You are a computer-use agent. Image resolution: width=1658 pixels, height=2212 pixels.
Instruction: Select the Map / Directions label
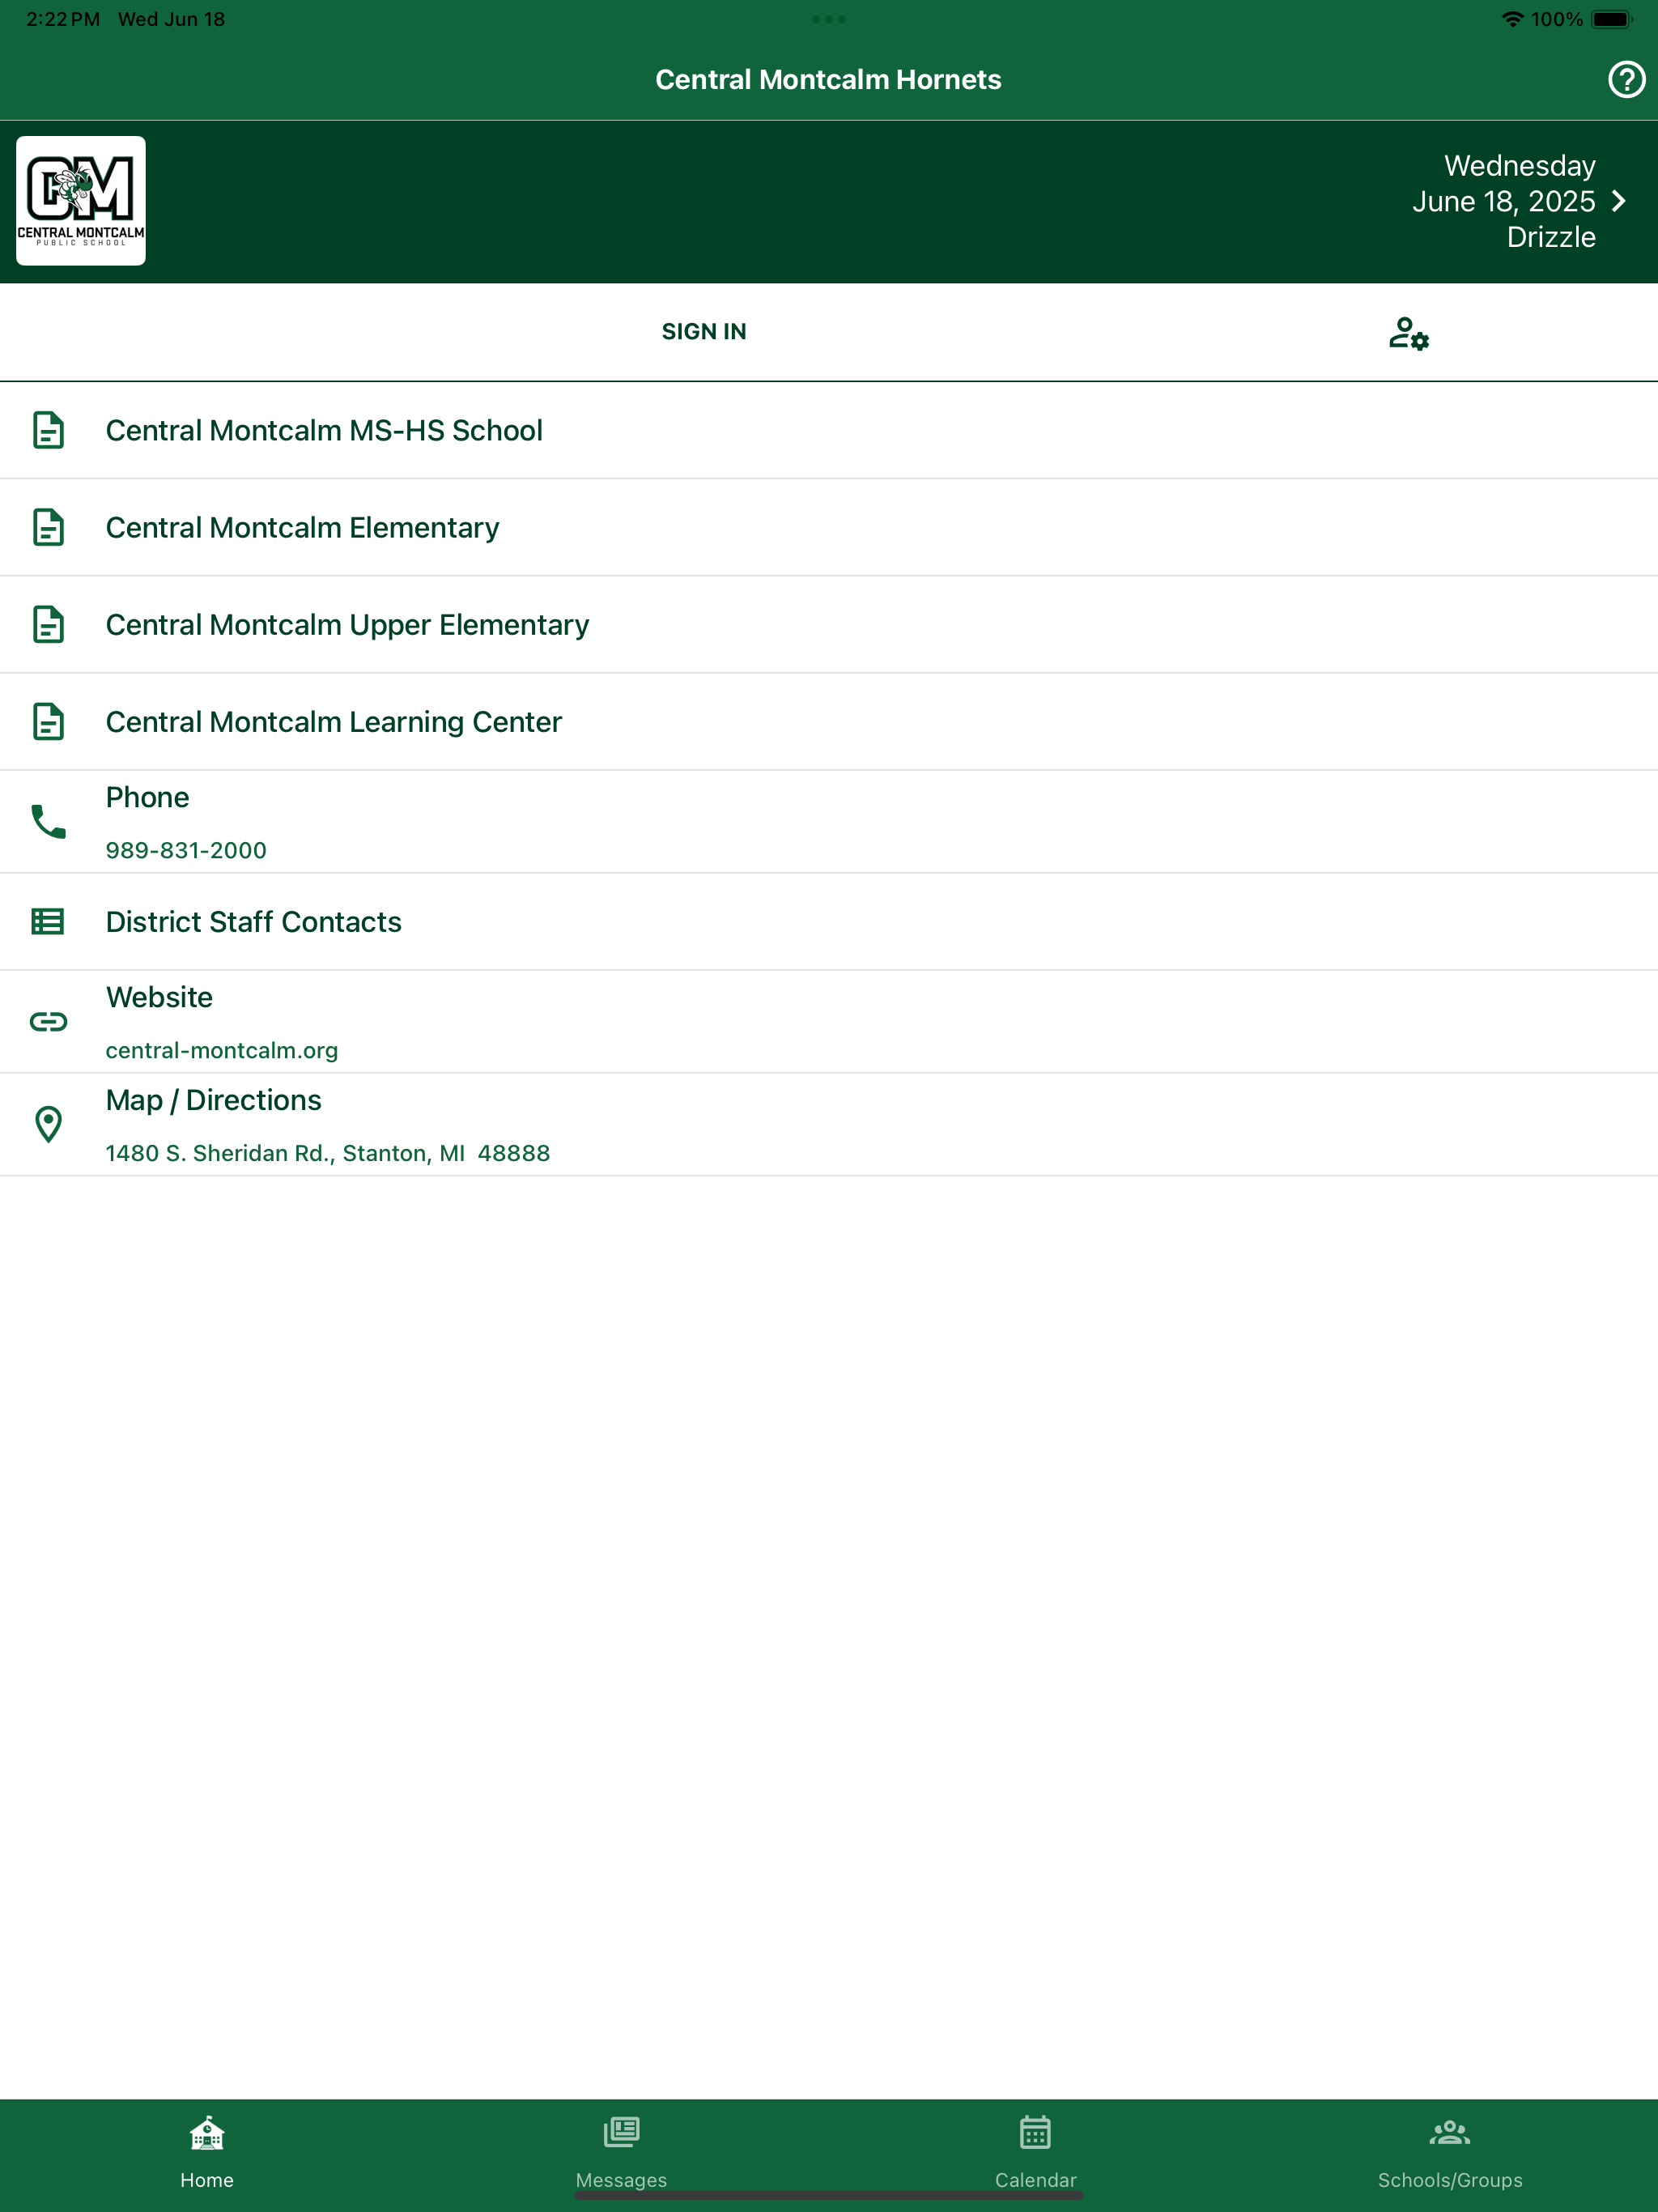213,1100
